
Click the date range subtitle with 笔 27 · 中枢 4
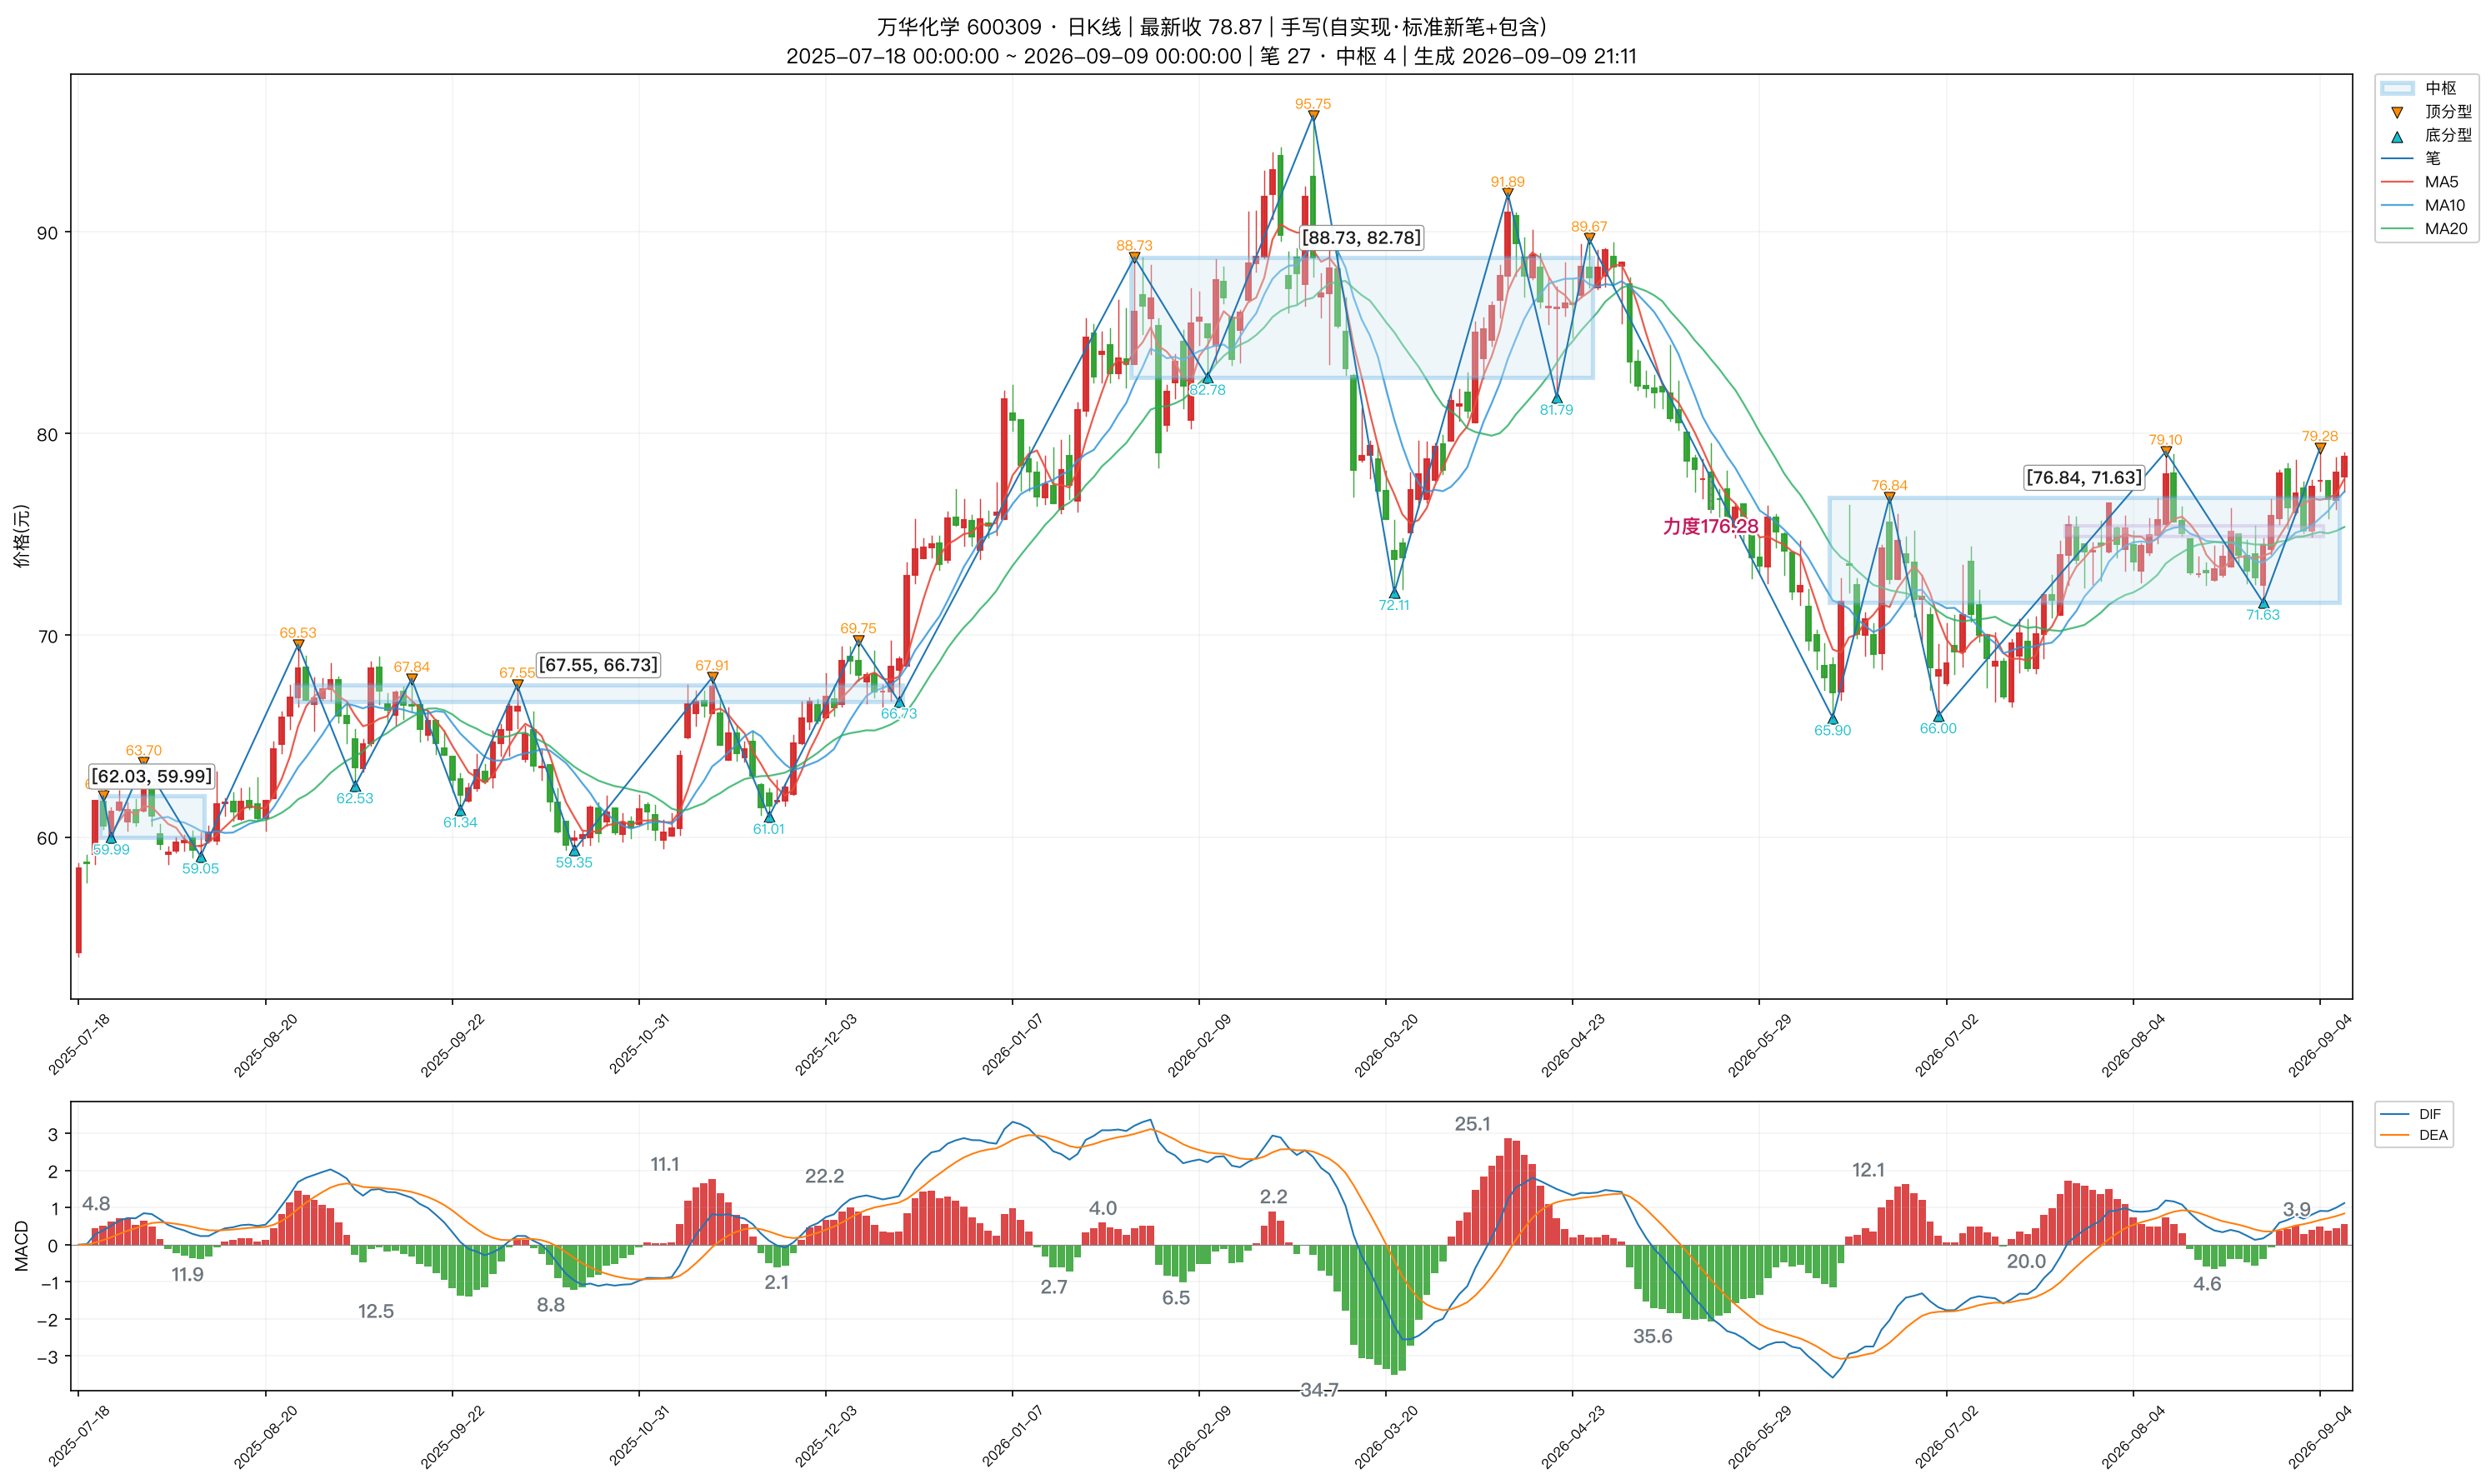[1211, 56]
